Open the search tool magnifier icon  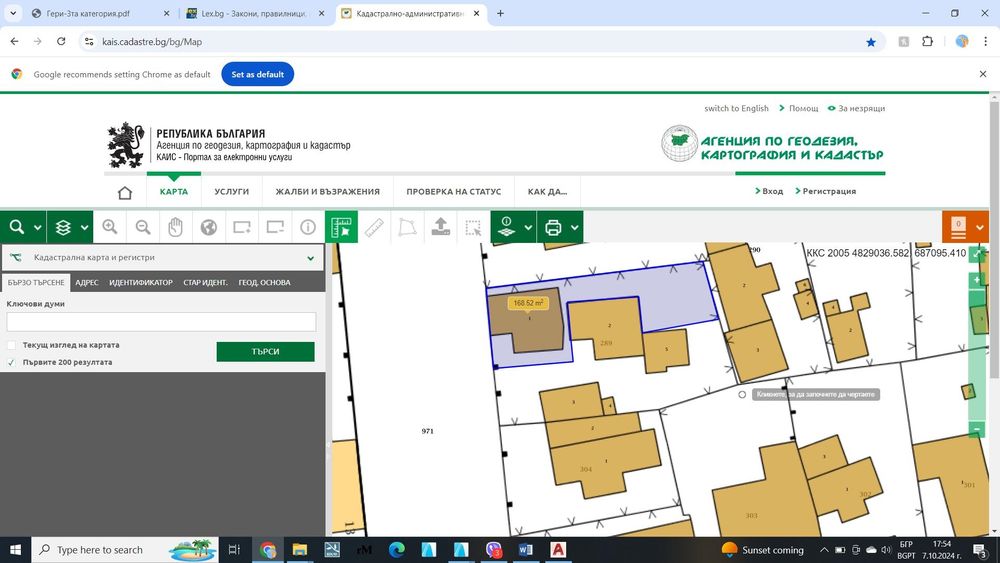click(x=17, y=227)
